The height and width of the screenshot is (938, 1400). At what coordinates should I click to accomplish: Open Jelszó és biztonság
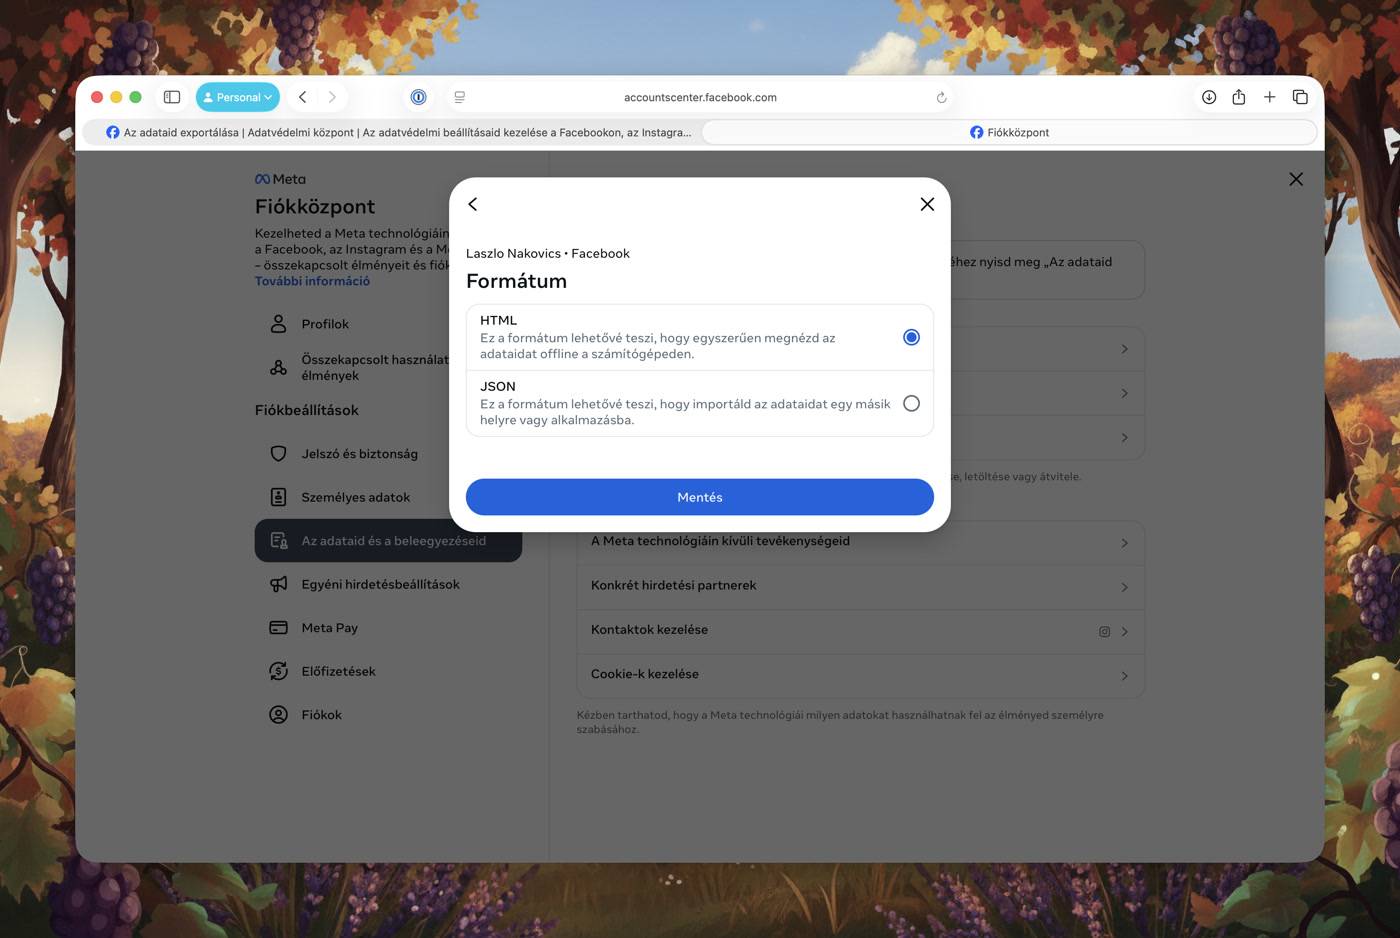point(388,454)
